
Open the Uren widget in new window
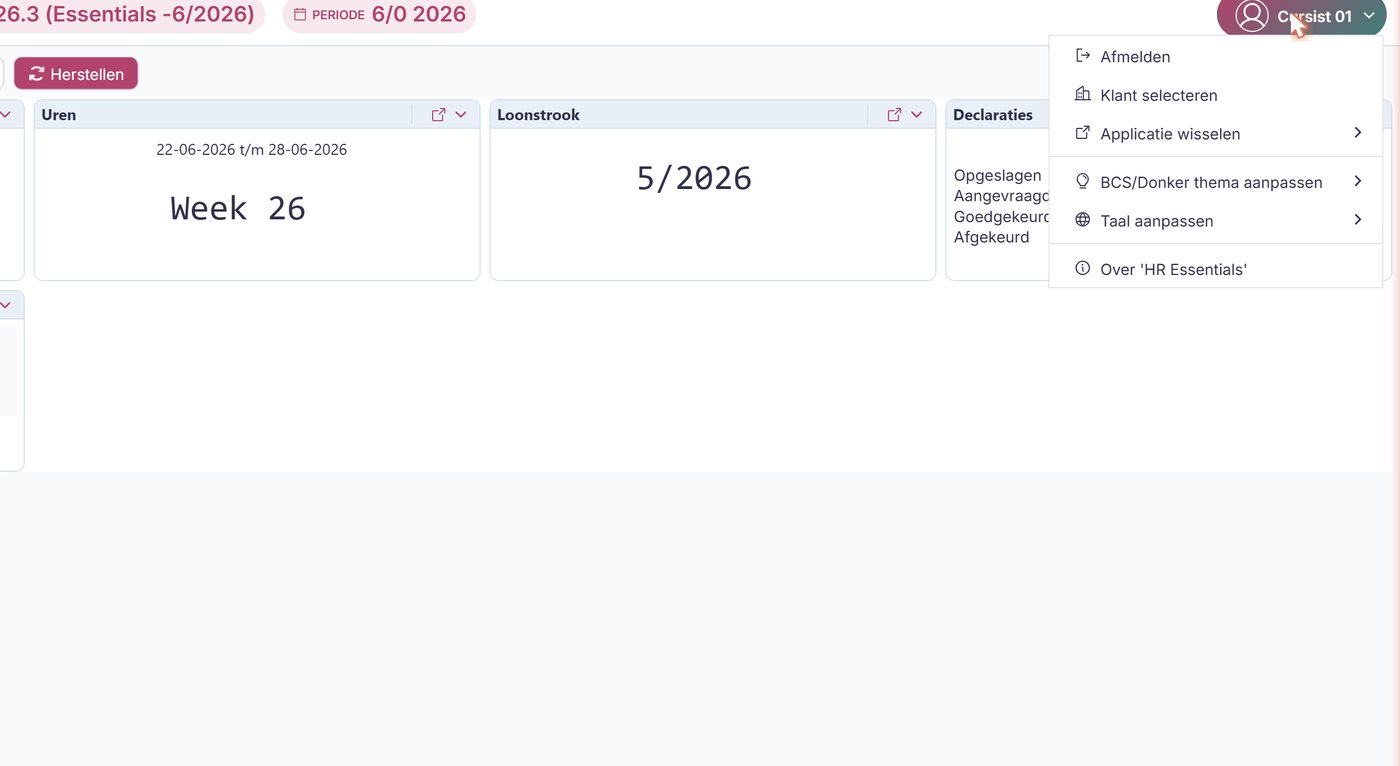click(x=438, y=115)
